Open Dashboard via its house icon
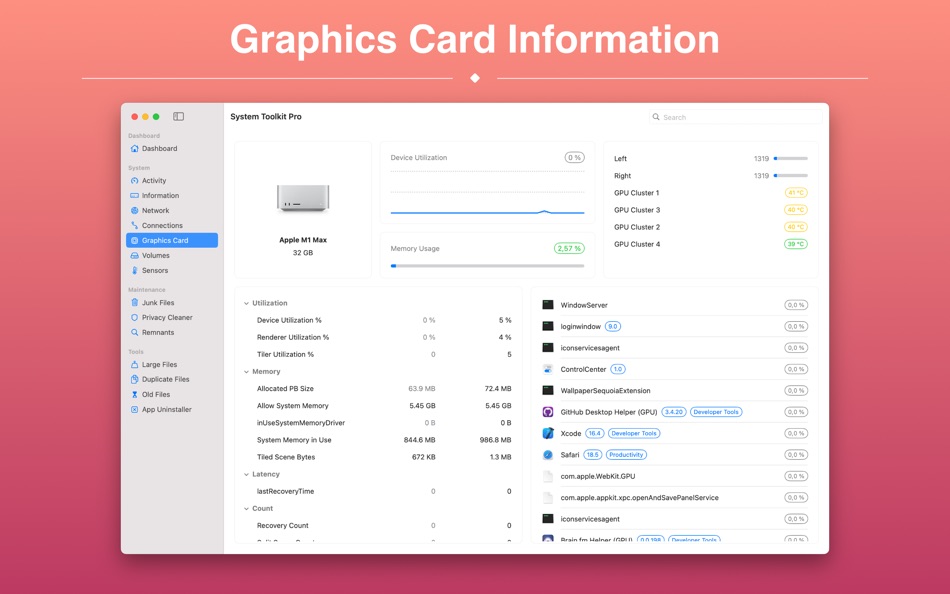950x594 pixels. click(x=135, y=148)
